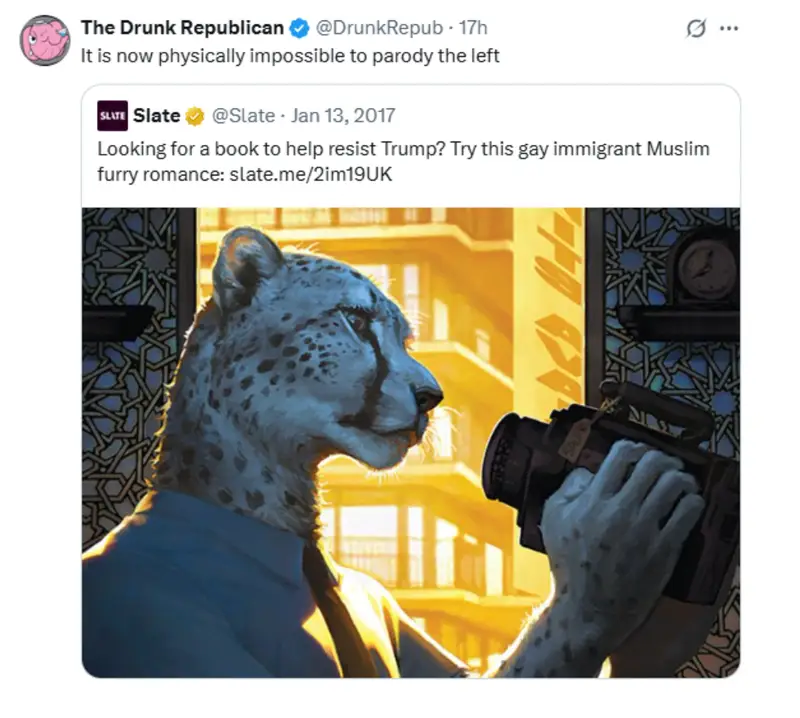Click the tweet text about parodying the left
Screen dimensions: 800x718
290,56
